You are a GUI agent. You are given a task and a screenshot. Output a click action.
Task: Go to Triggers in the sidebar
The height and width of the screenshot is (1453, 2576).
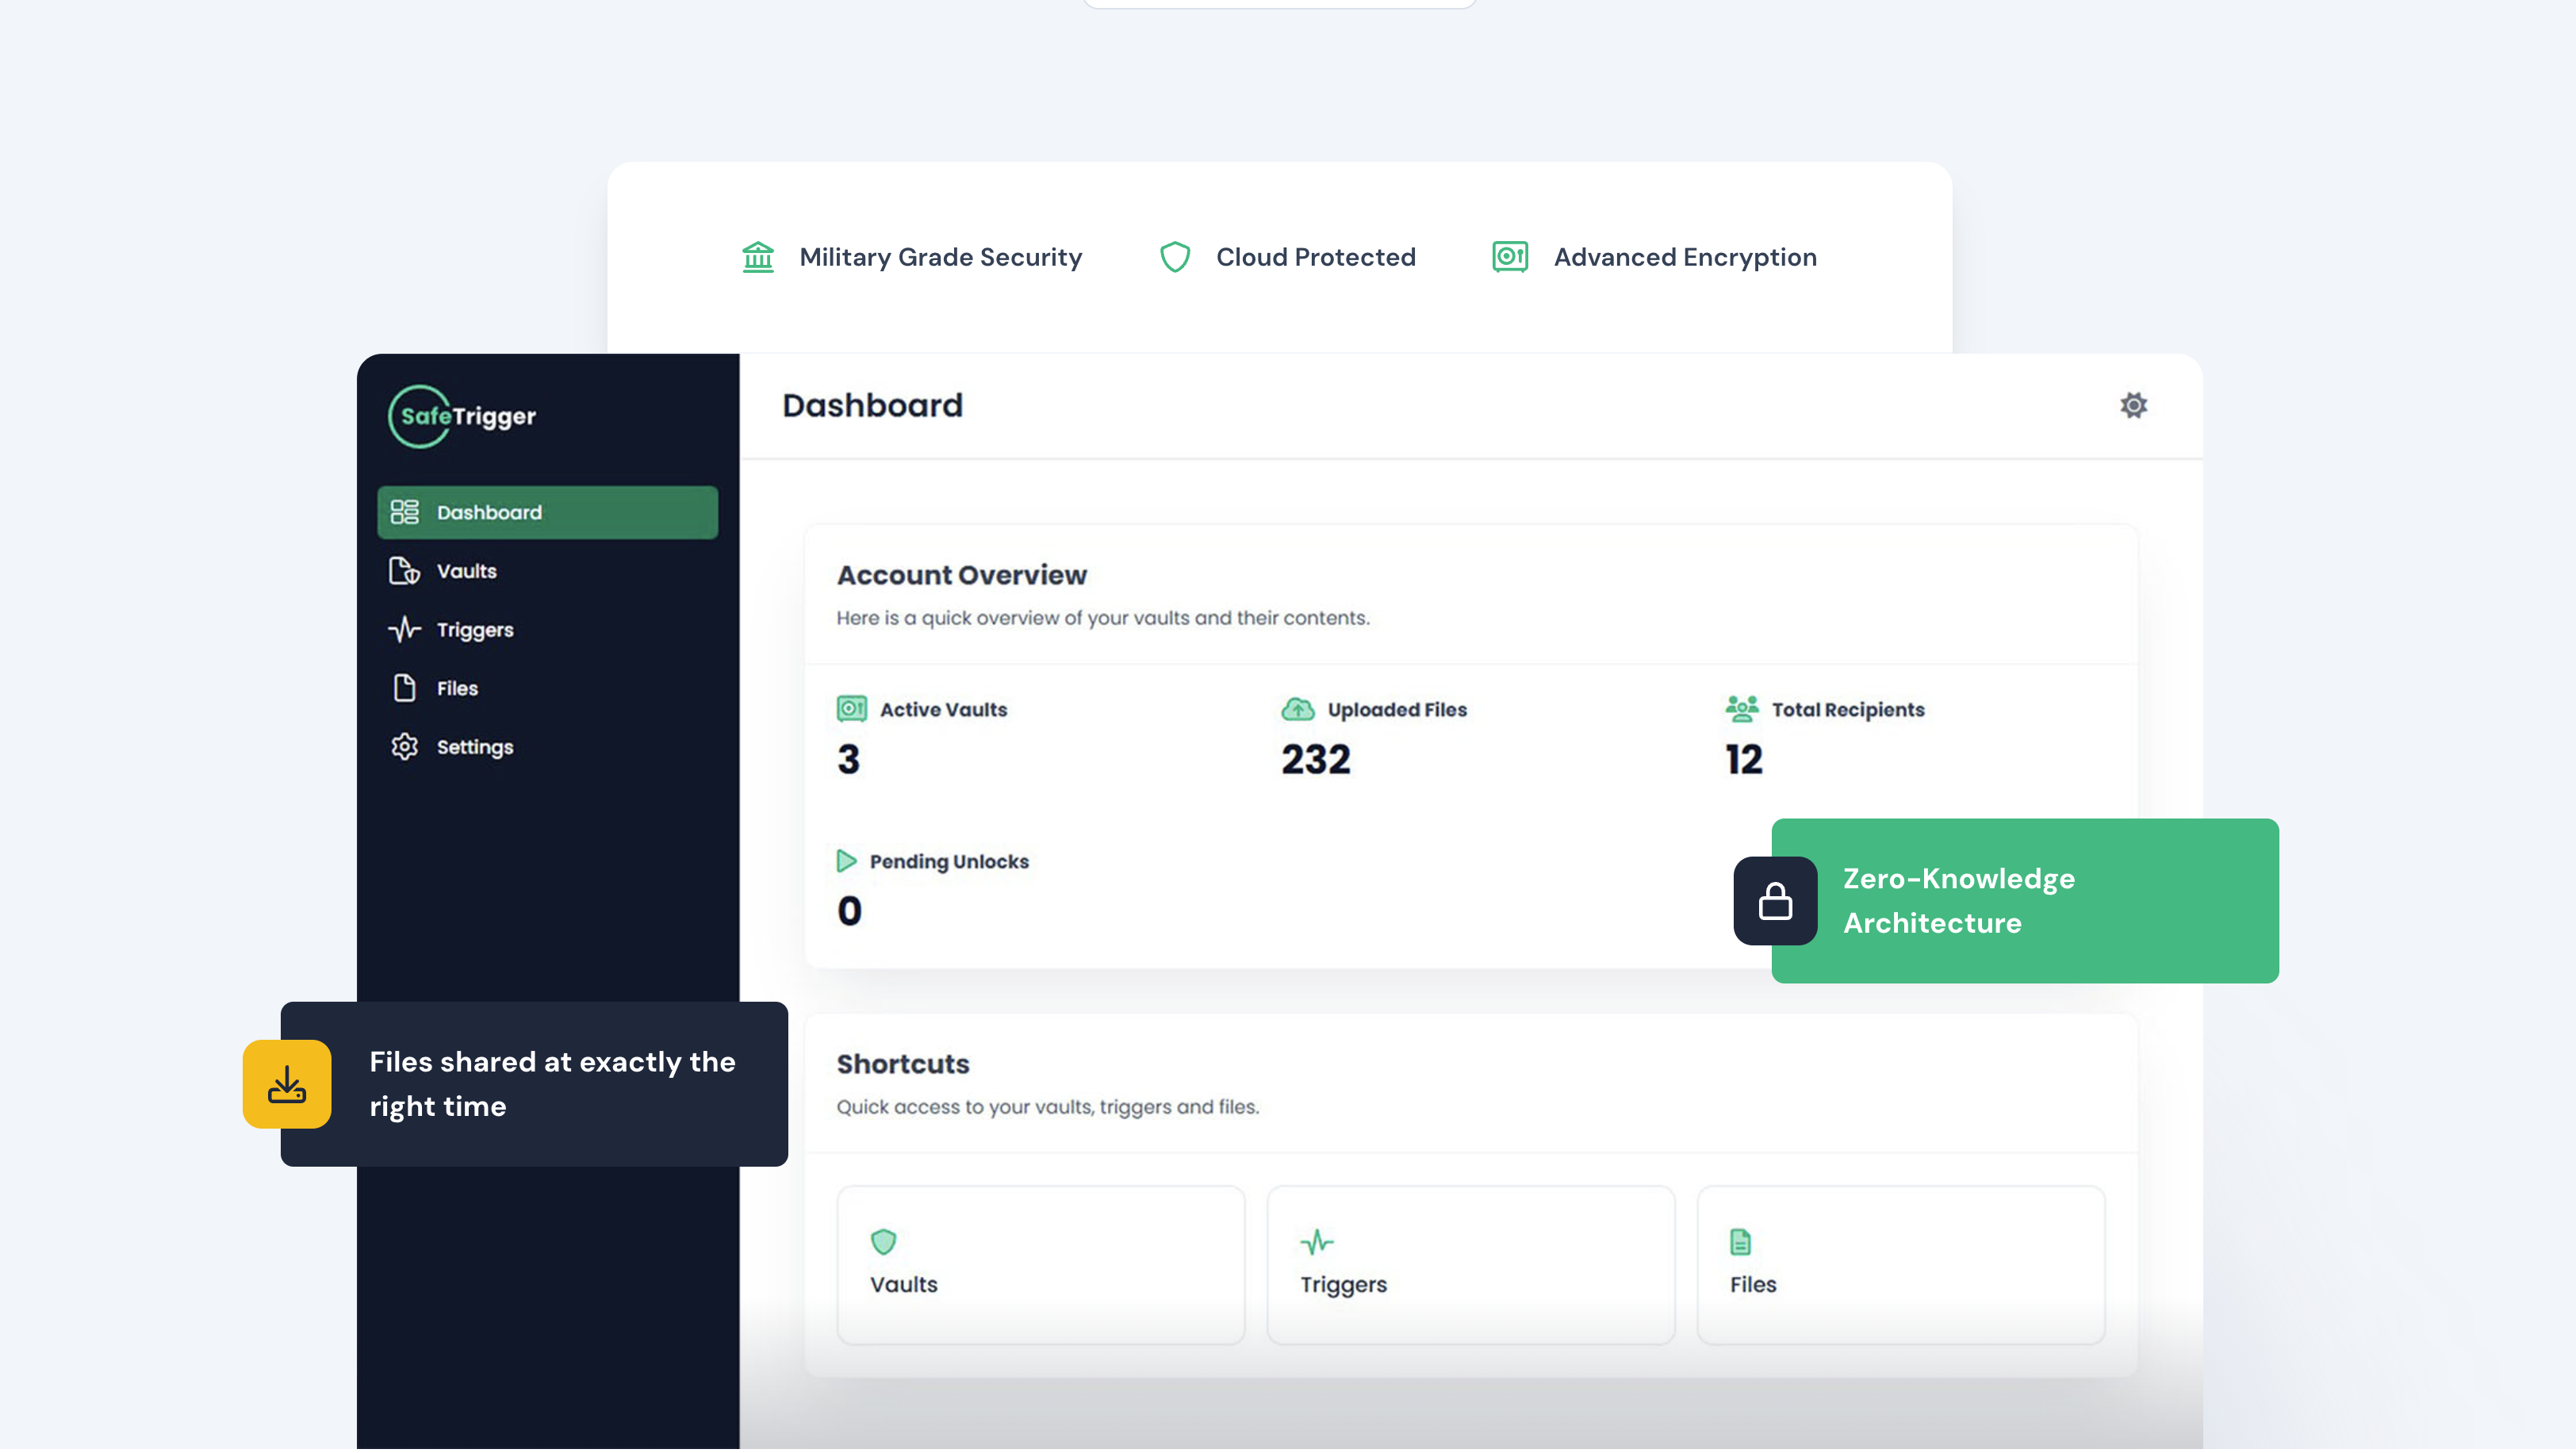[474, 631]
